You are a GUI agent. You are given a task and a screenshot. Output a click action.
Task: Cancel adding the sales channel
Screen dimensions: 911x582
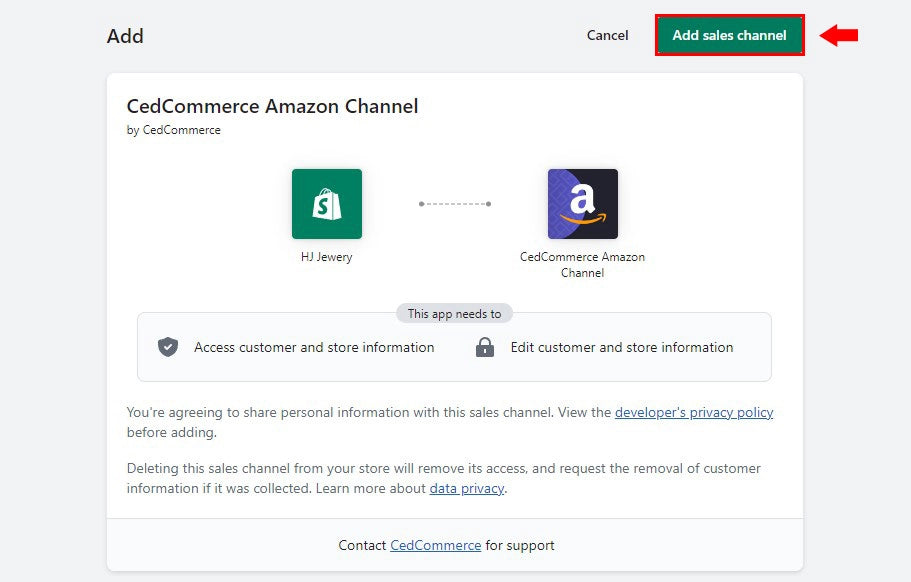[607, 35]
